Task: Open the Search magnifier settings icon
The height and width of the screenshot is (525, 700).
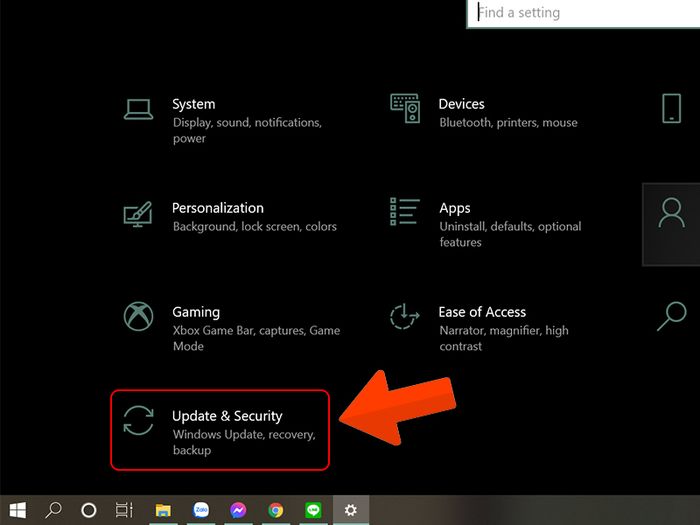Action: click(671, 317)
